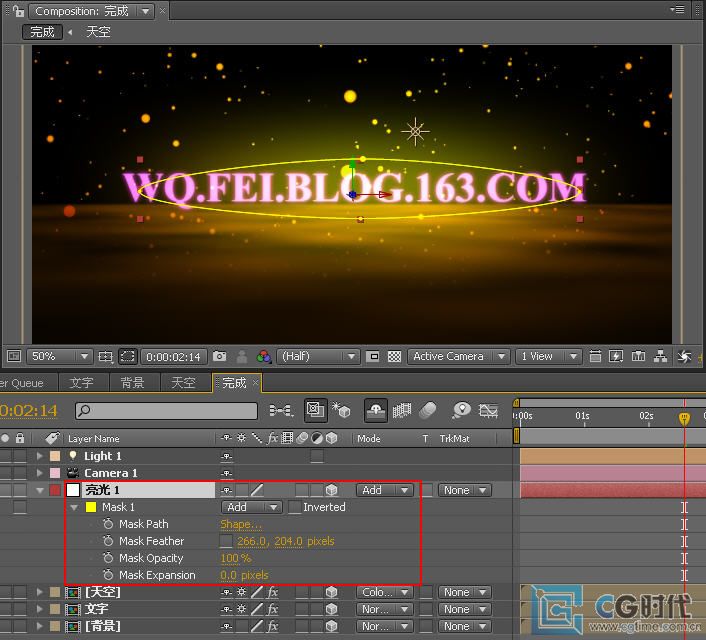Screen dimensions: 706x640
Task: Enable Motion Blur for the composition
Action: pos(427,410)
